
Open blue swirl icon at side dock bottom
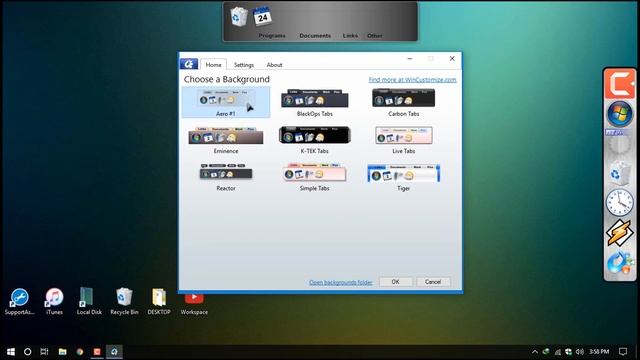620,262
